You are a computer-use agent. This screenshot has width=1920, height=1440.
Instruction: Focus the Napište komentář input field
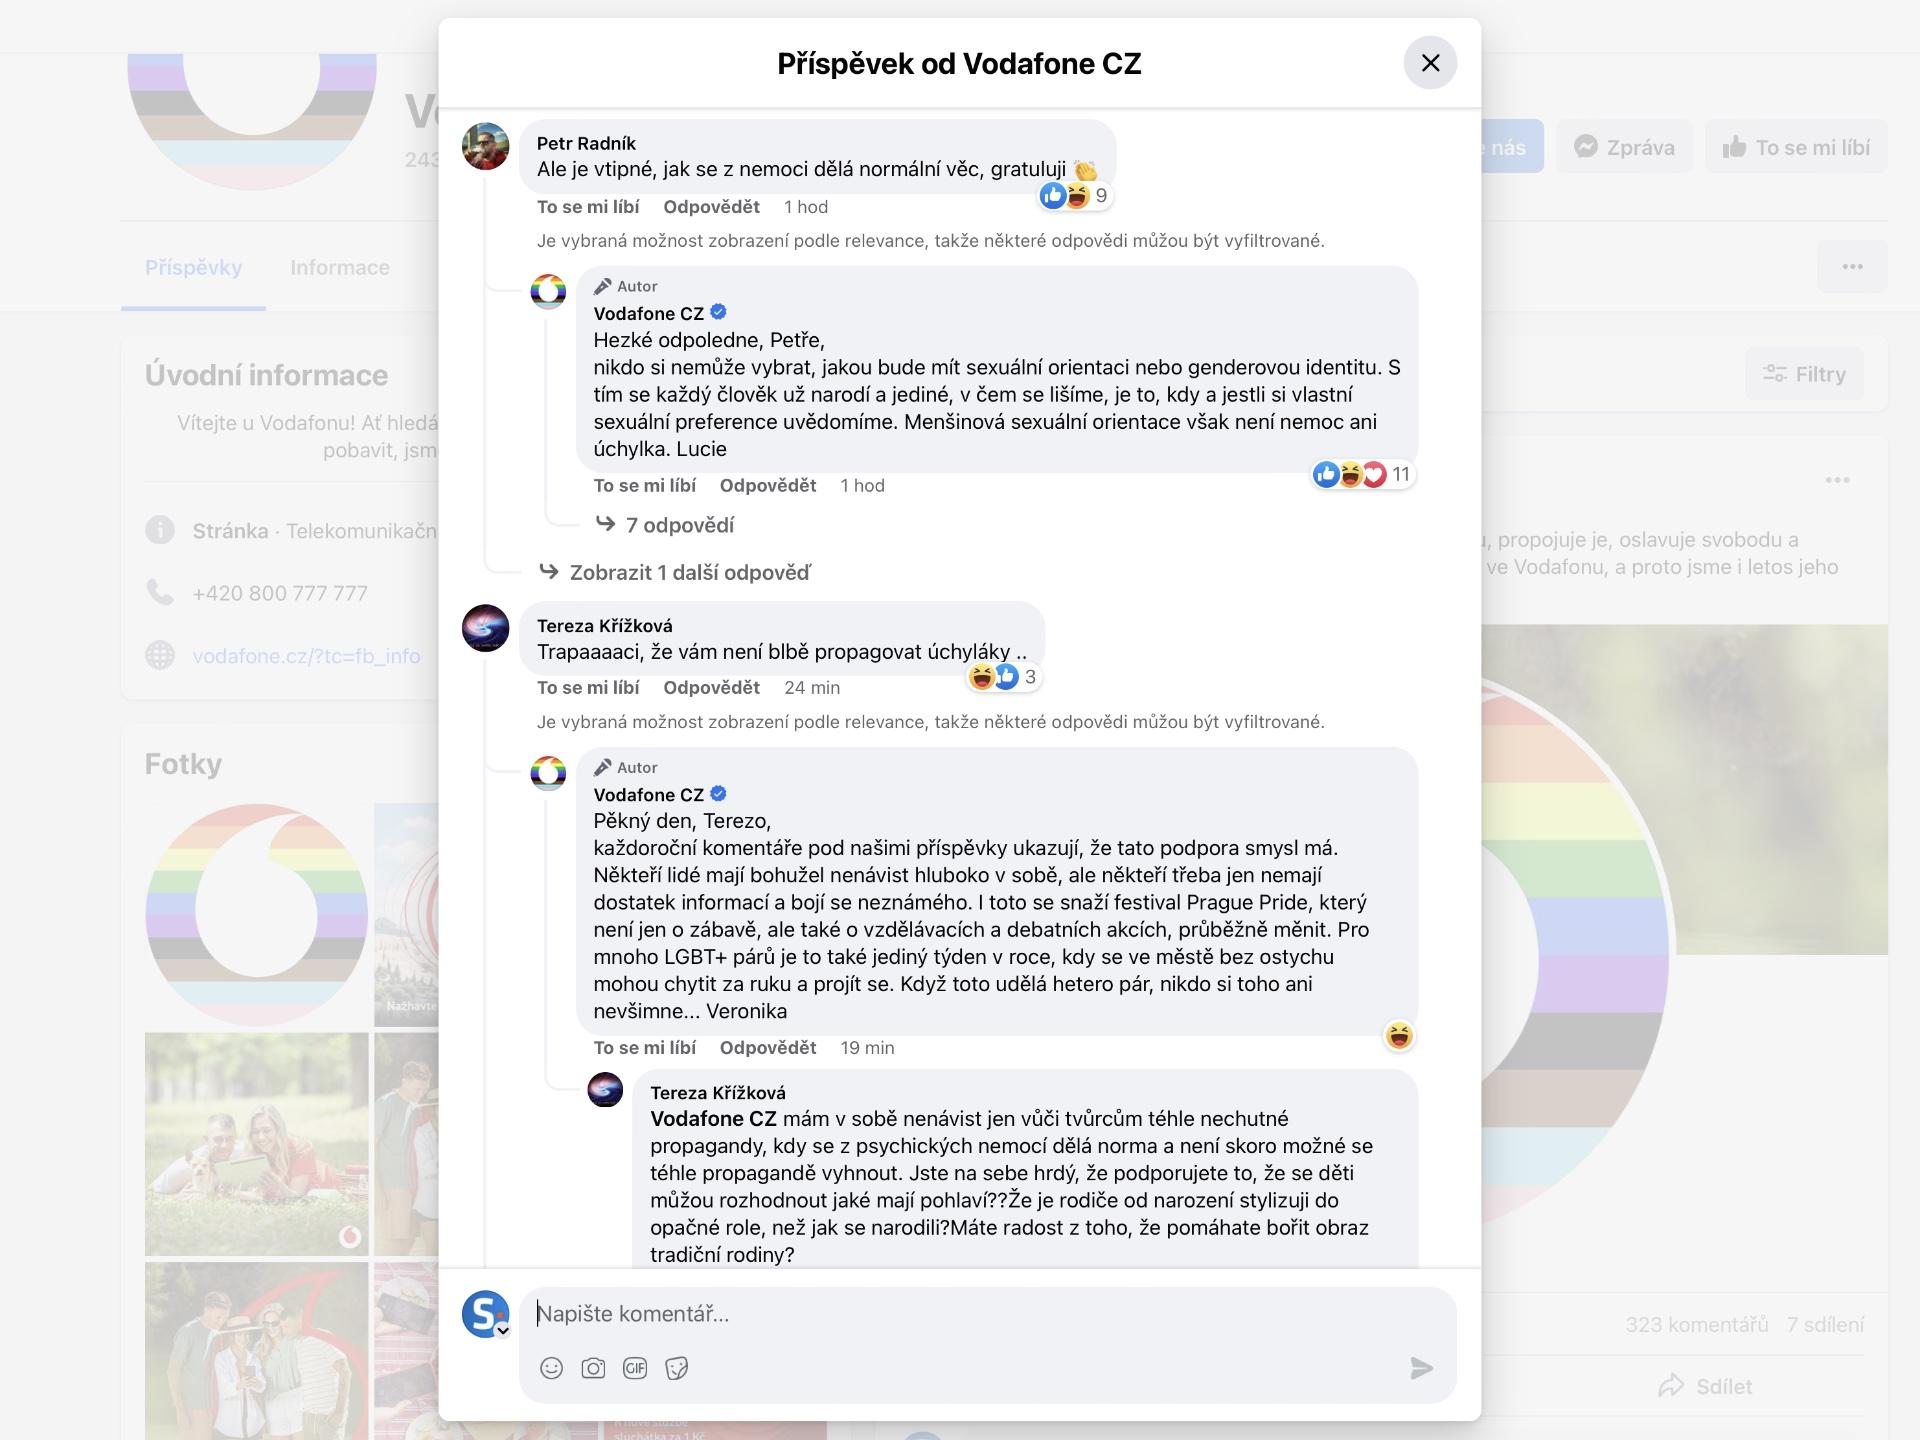(987, 1314)
